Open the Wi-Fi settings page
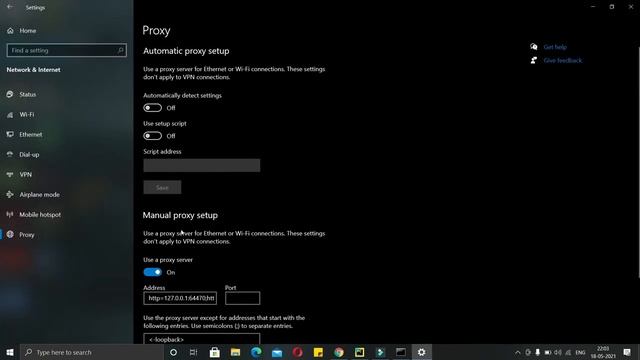Screen dimensions: 640x360 tap(27, 115)
